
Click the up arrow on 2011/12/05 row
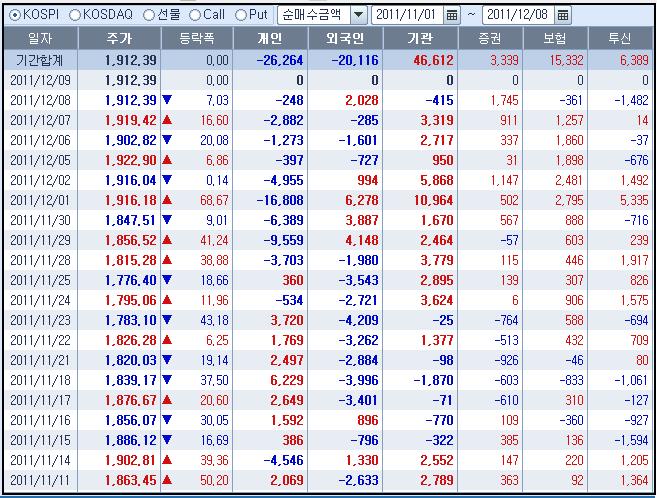pyautogui.click(x=167, y=160)
